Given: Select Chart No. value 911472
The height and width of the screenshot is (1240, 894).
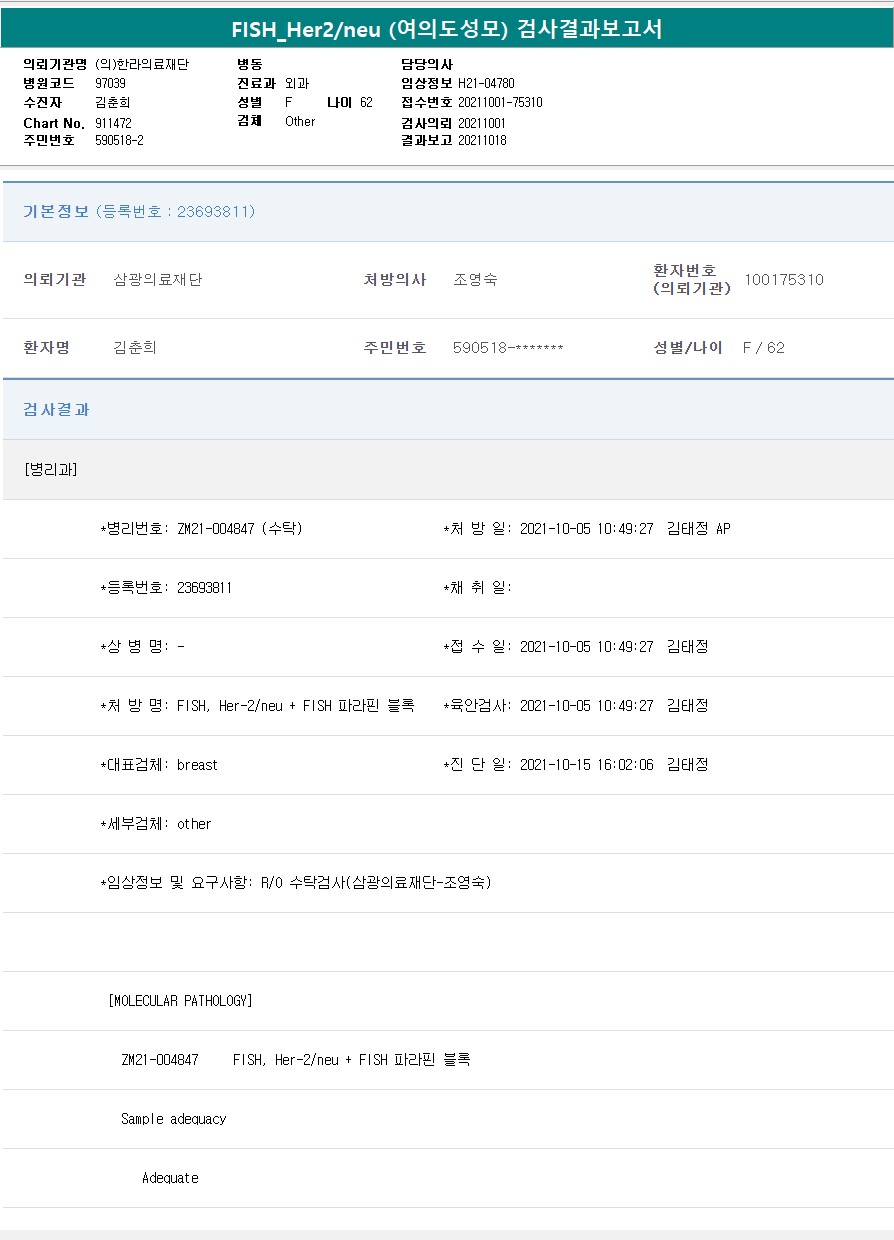Looking at the screenshot, I should (113, 122).
